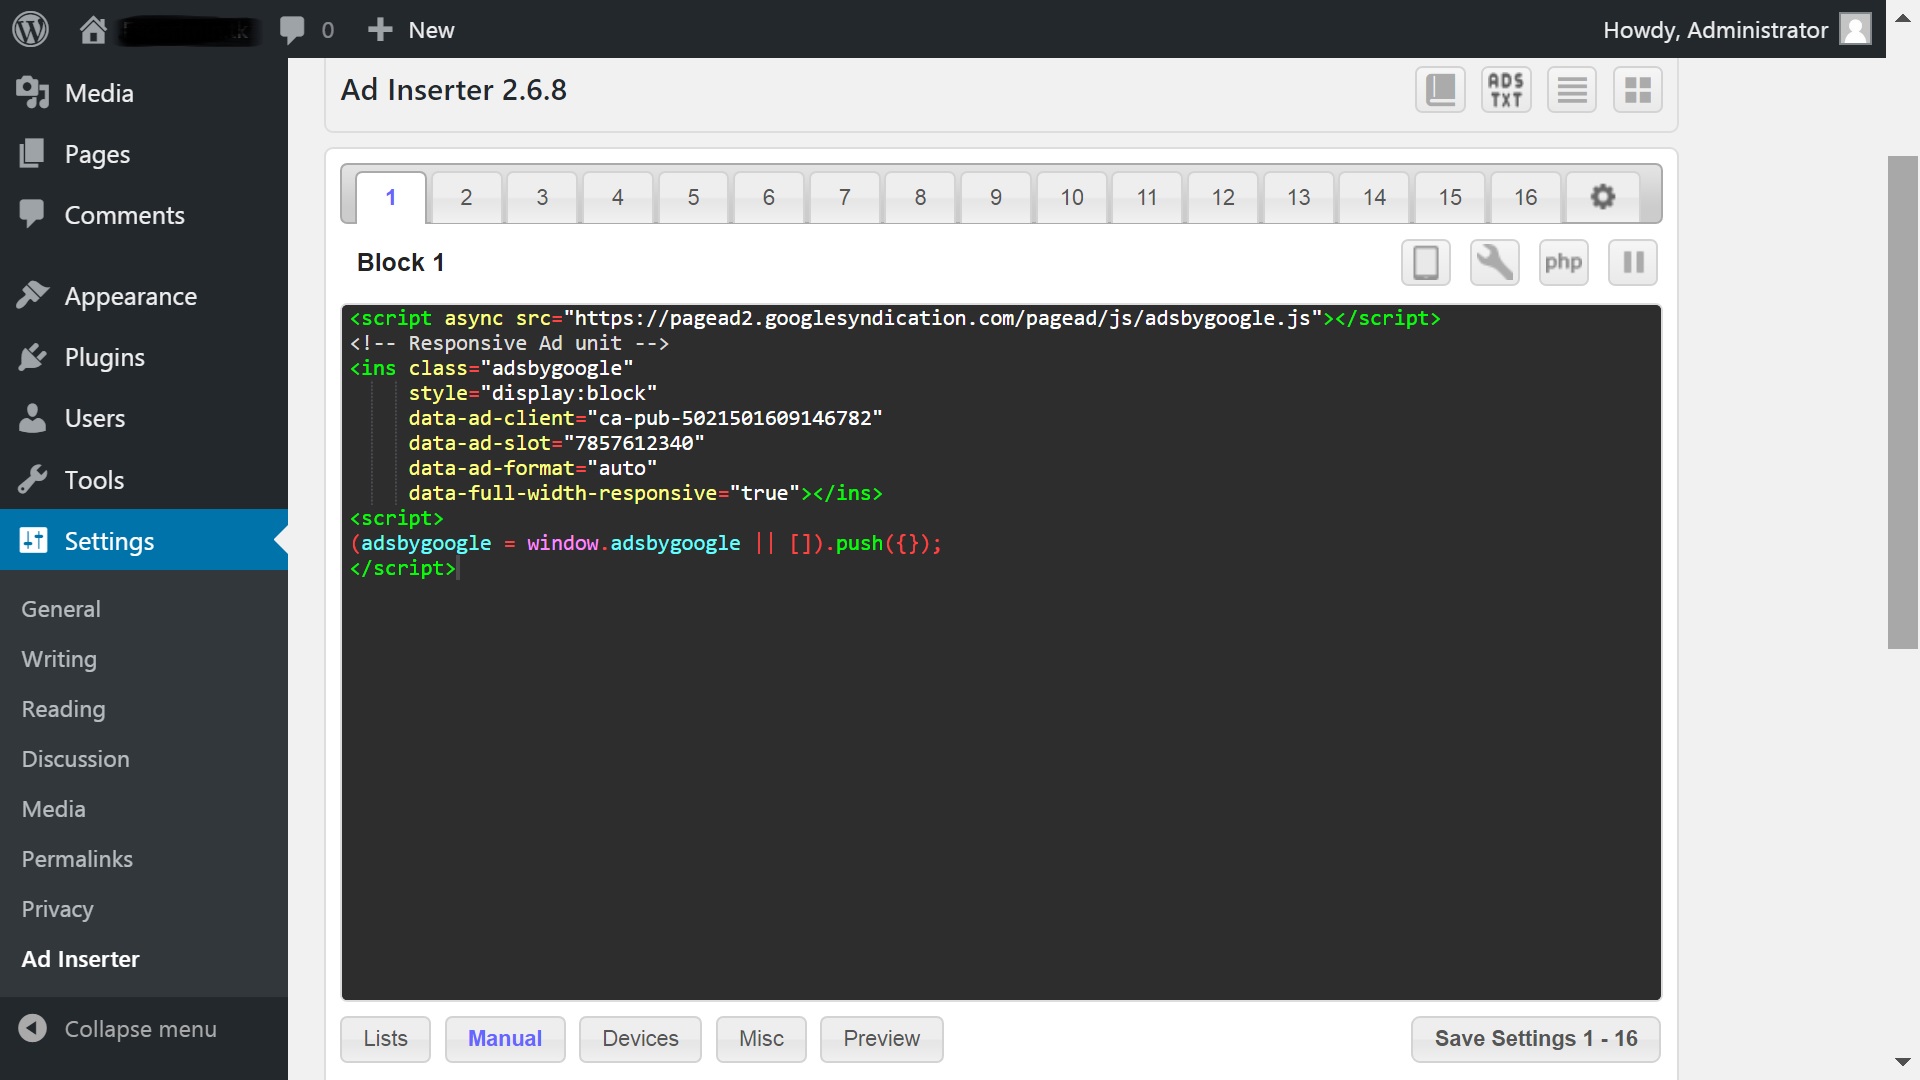Collapse the admin sidebar menu
Image resolution: width=1920 pixels, height=1080 pixels.
(117, 1029)
